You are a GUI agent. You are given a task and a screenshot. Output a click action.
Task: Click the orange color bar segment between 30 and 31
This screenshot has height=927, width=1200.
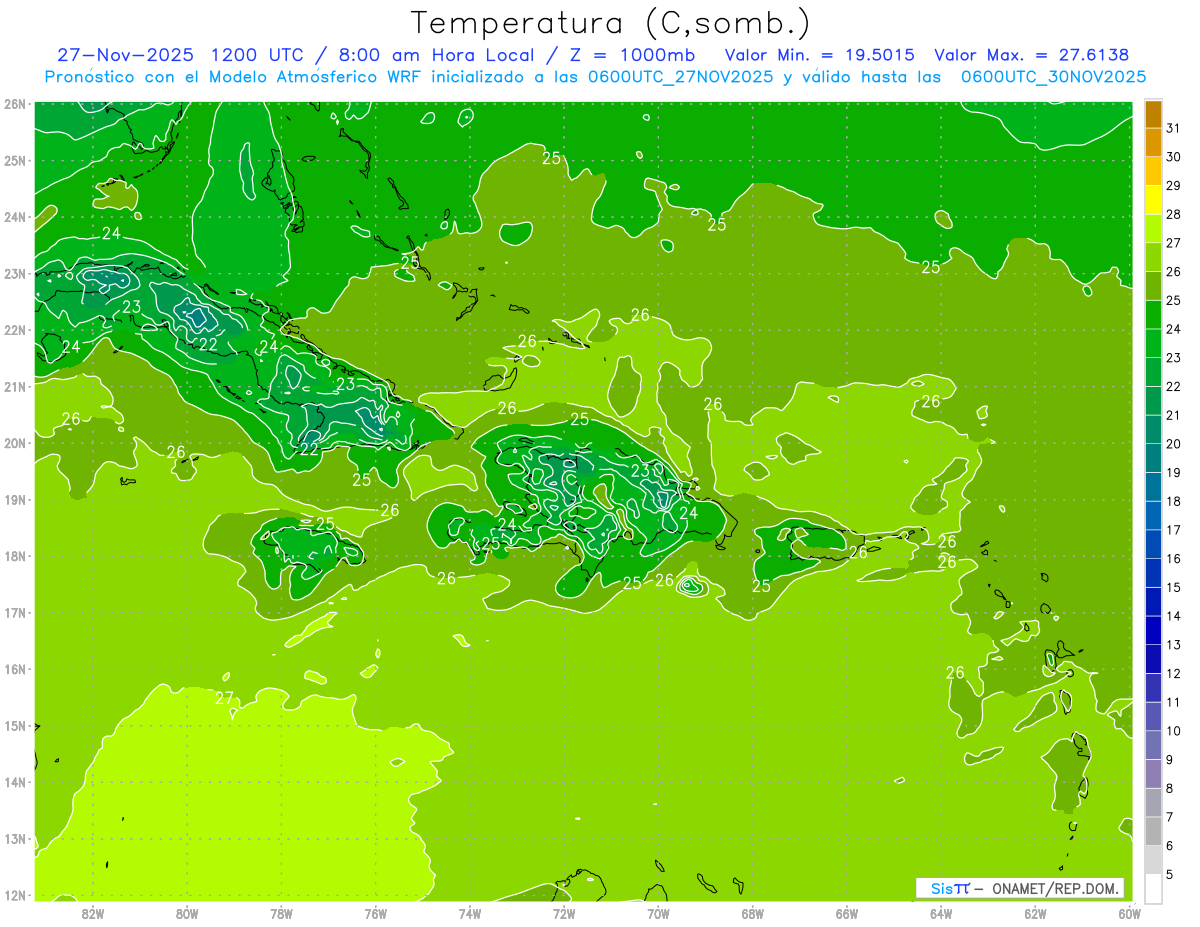(x=1154, y=142)
